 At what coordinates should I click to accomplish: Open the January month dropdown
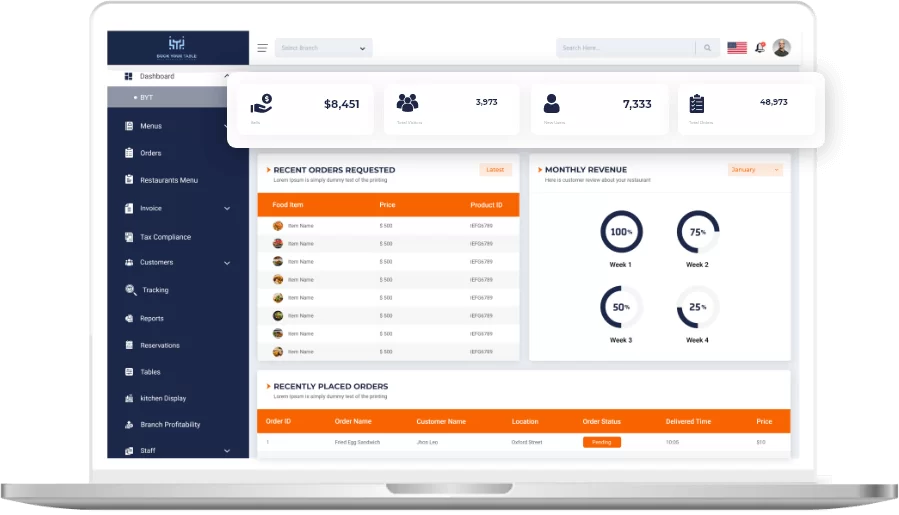[755, 170]
